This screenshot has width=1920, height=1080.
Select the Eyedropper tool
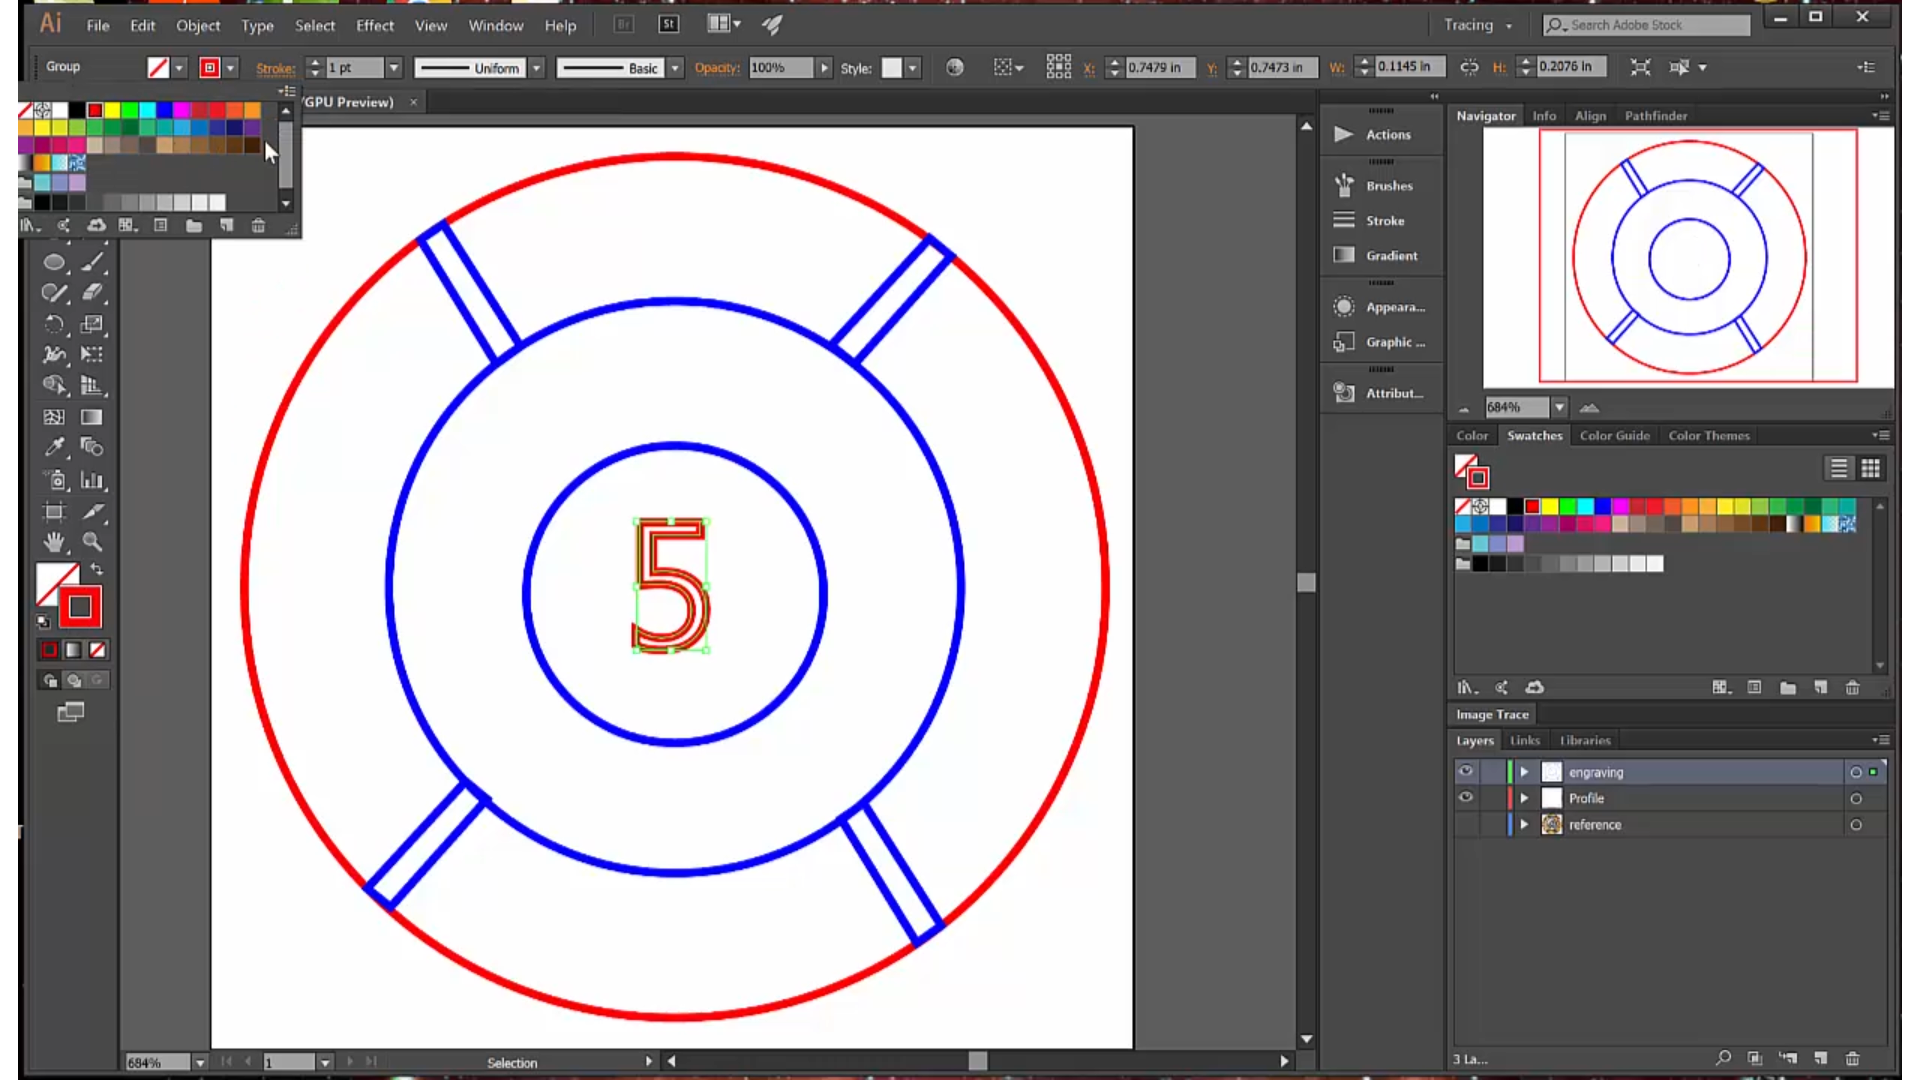pos(54,447)
